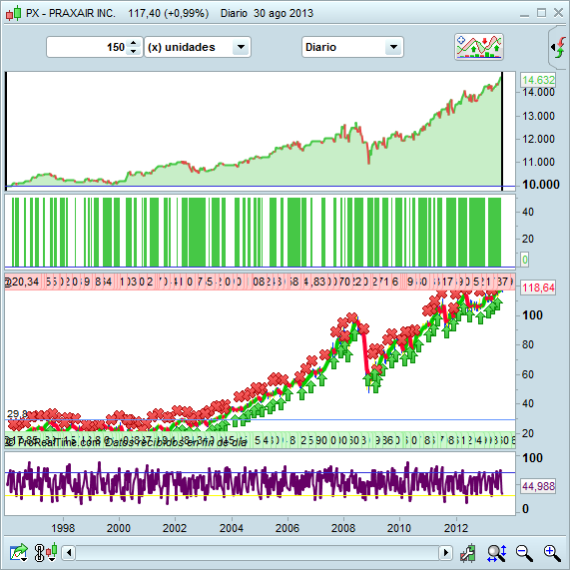Open the chain-link candlestick style icon
The width and height of the screenshot is (570, 570).
(46, 553)
